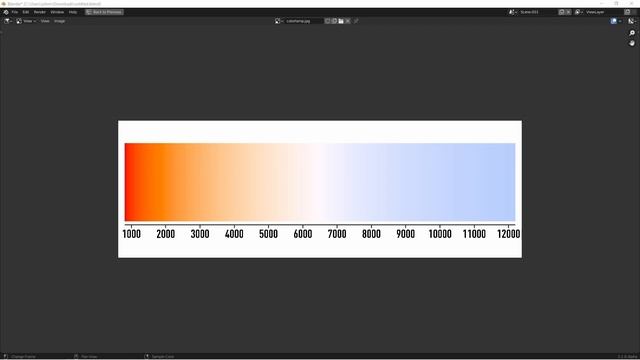640x360 pixels.
Task: Click the light blue end of gradient
Action: 510,182
